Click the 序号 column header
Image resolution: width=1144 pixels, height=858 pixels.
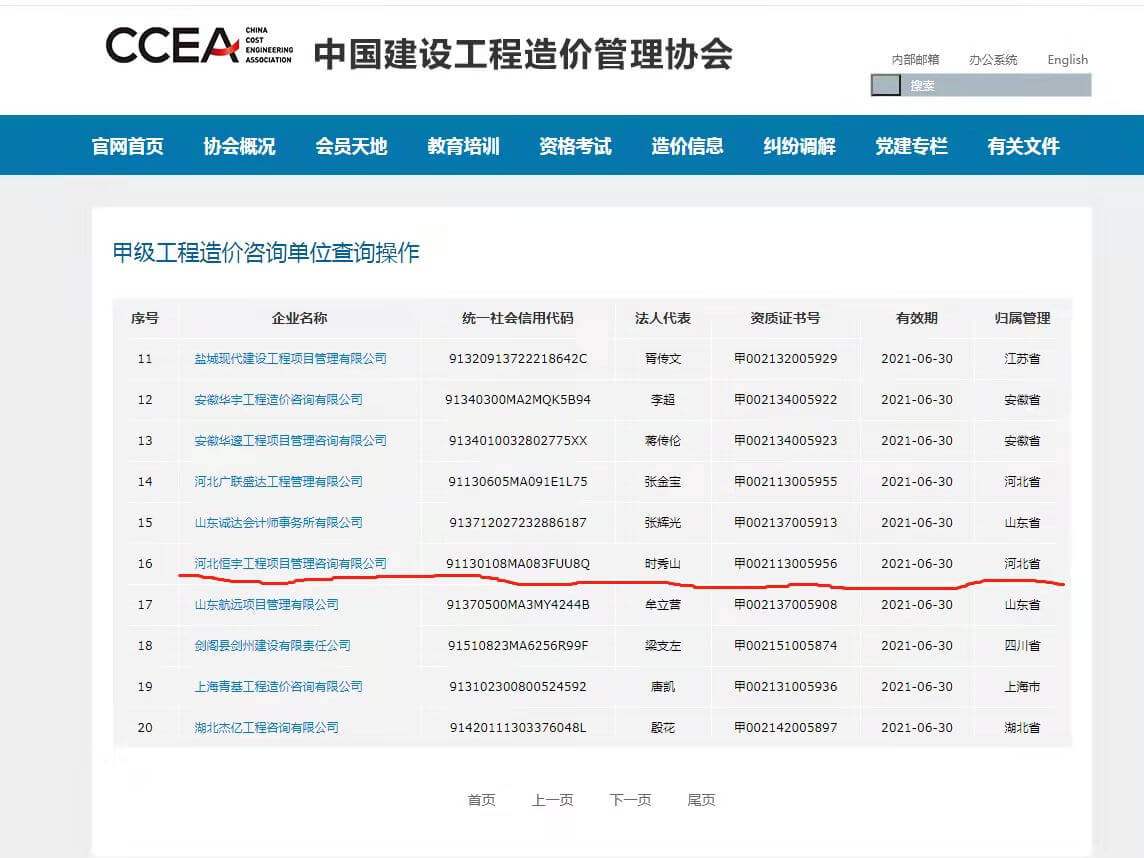coord(144,318)
